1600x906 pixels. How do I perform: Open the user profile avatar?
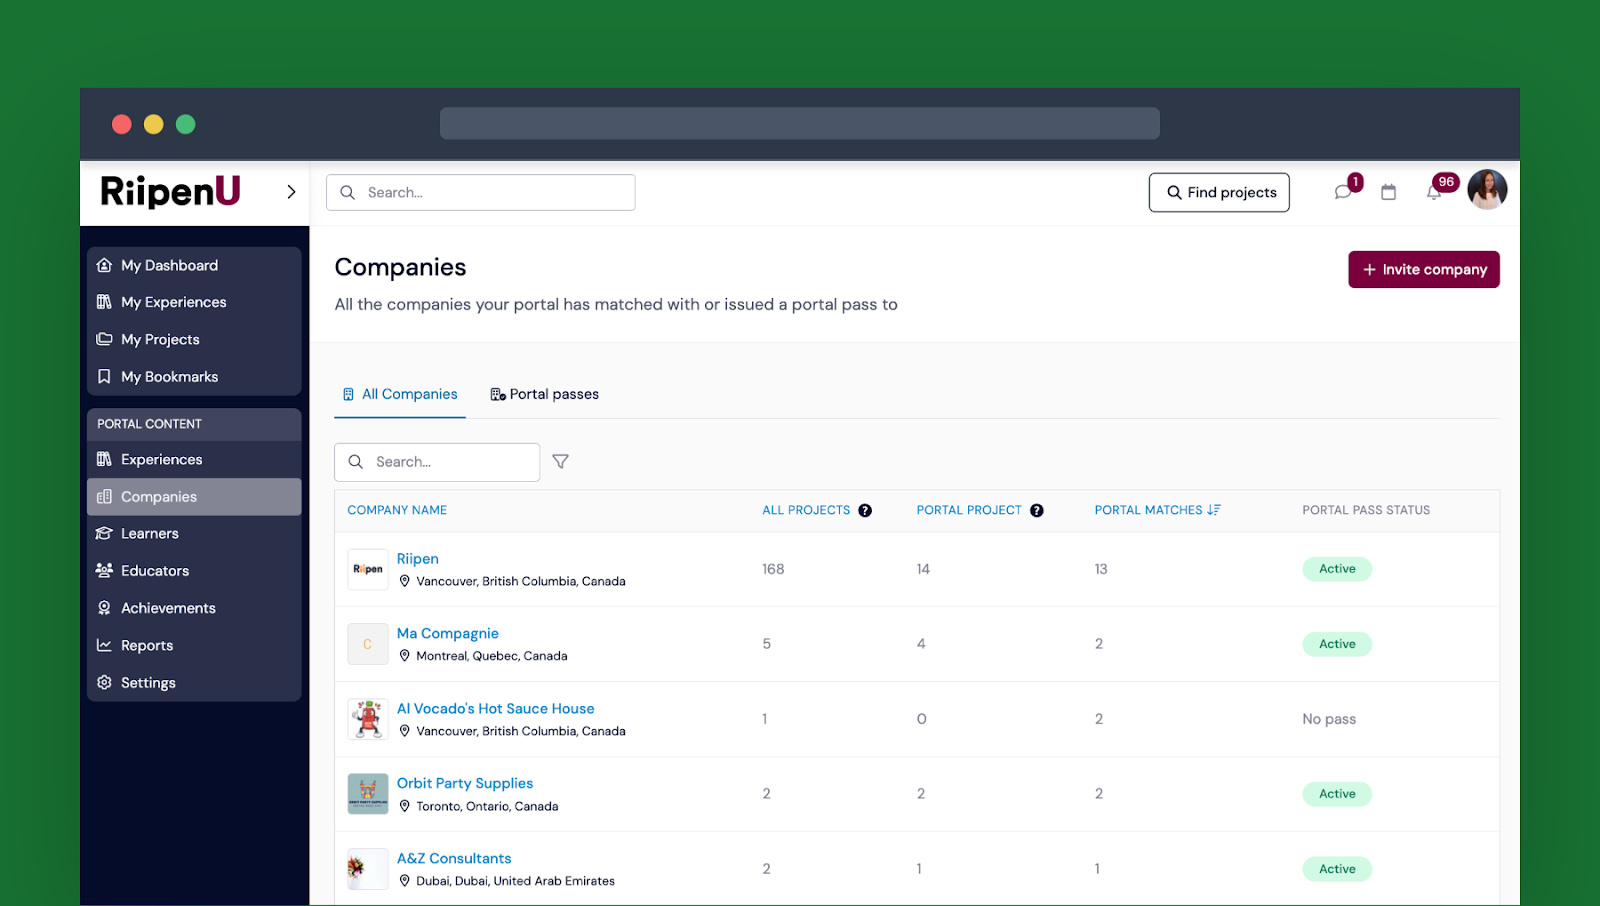[x=1487, y=190]
